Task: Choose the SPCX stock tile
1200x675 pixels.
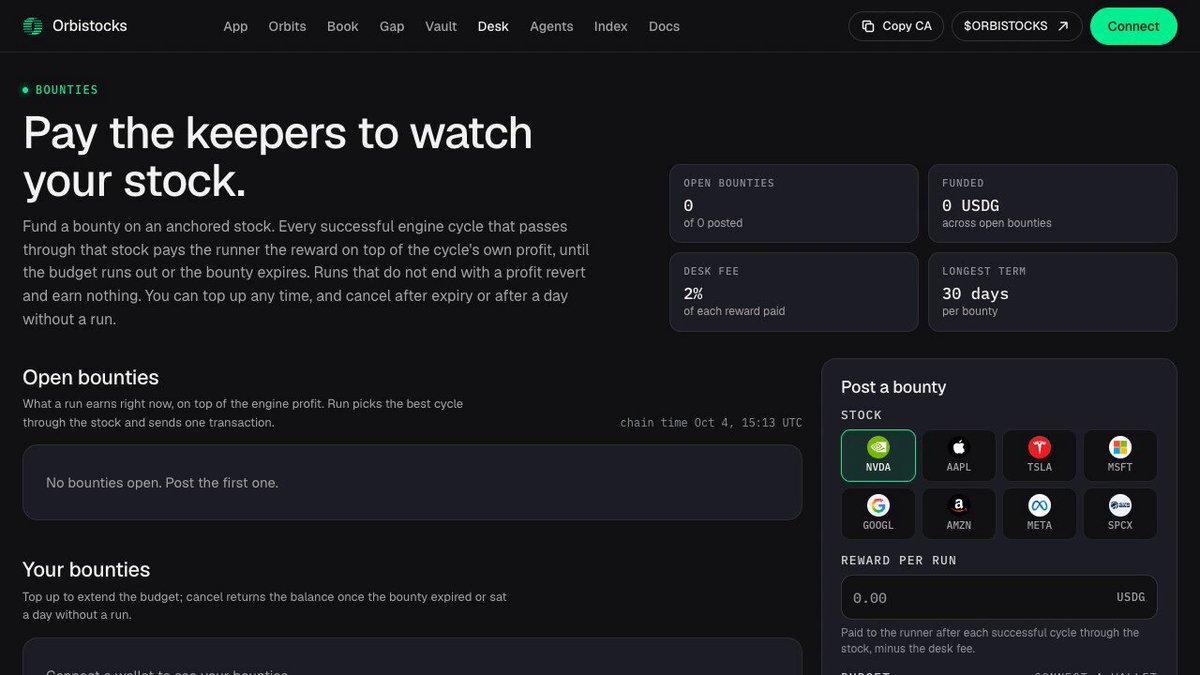Action: pos(1120,514)
